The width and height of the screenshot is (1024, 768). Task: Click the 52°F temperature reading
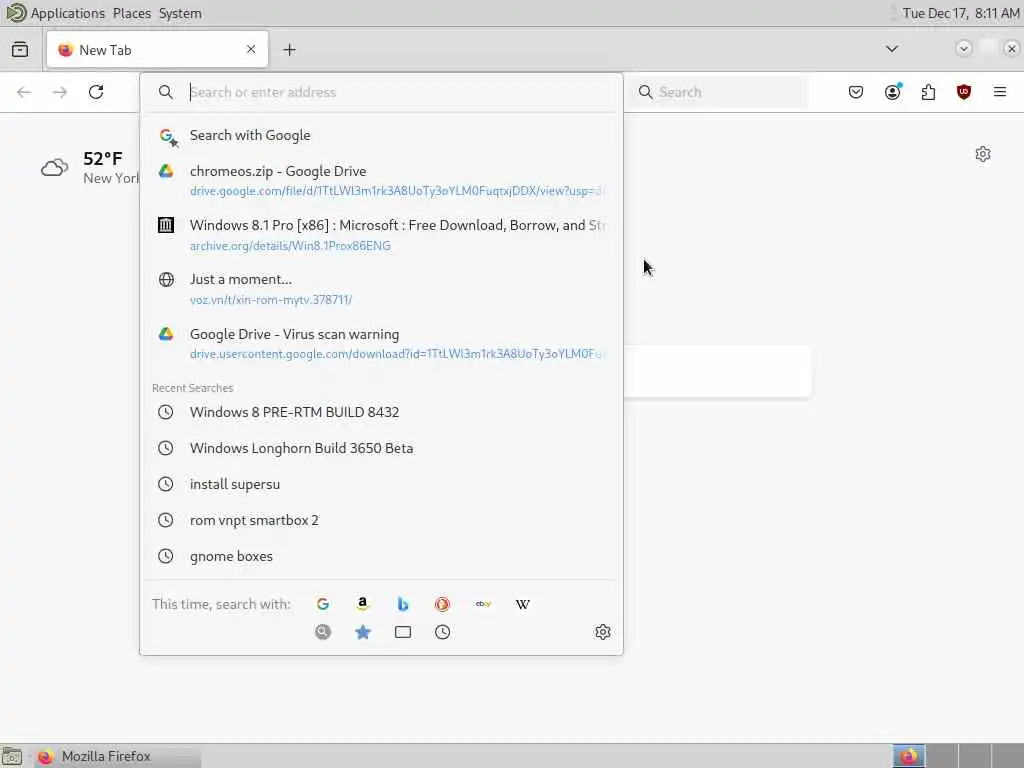(x=103, y=159)
